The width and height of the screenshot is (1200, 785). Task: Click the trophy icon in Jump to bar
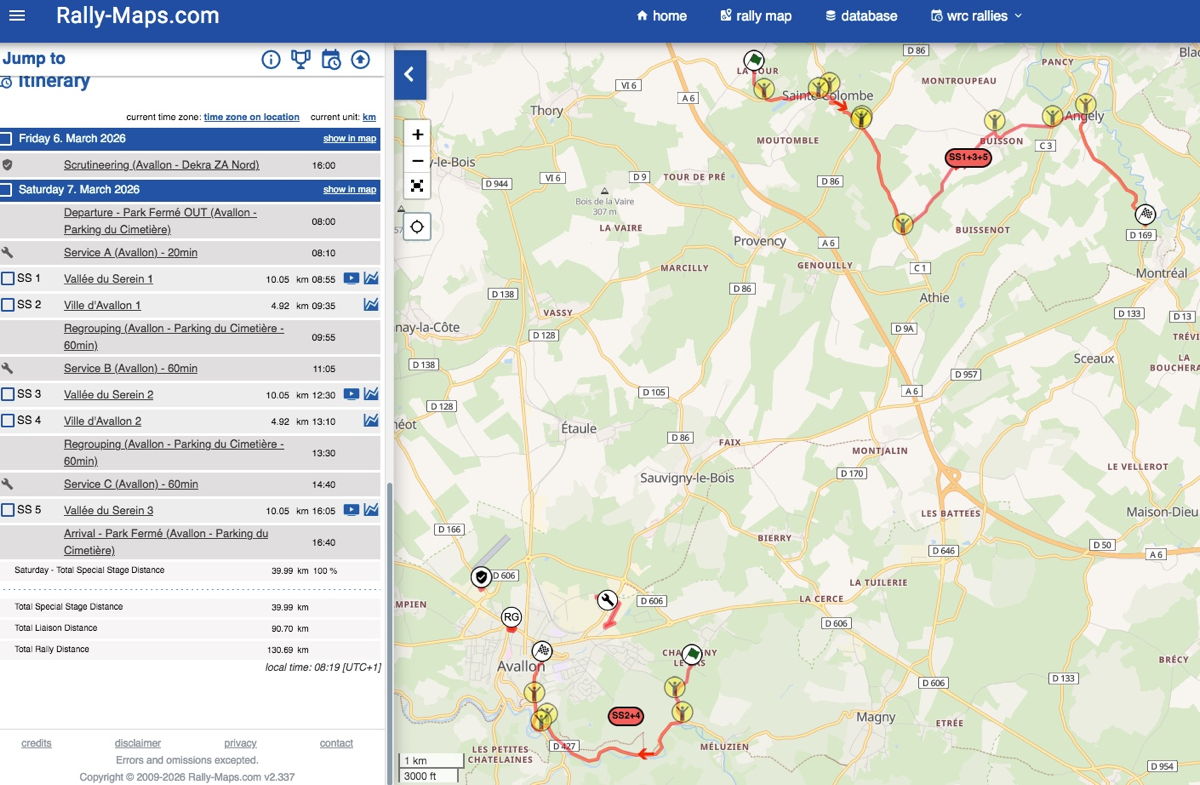[301, 60]
